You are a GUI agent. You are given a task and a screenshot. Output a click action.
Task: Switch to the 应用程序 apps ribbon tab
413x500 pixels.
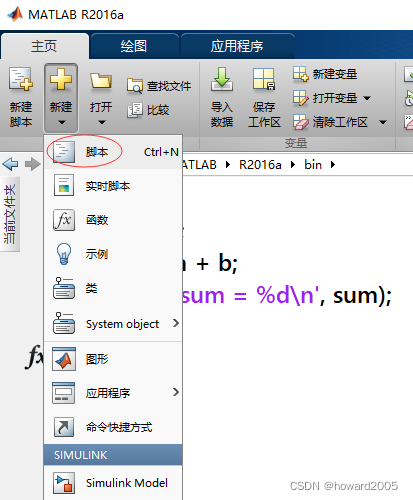pos(237,46)
